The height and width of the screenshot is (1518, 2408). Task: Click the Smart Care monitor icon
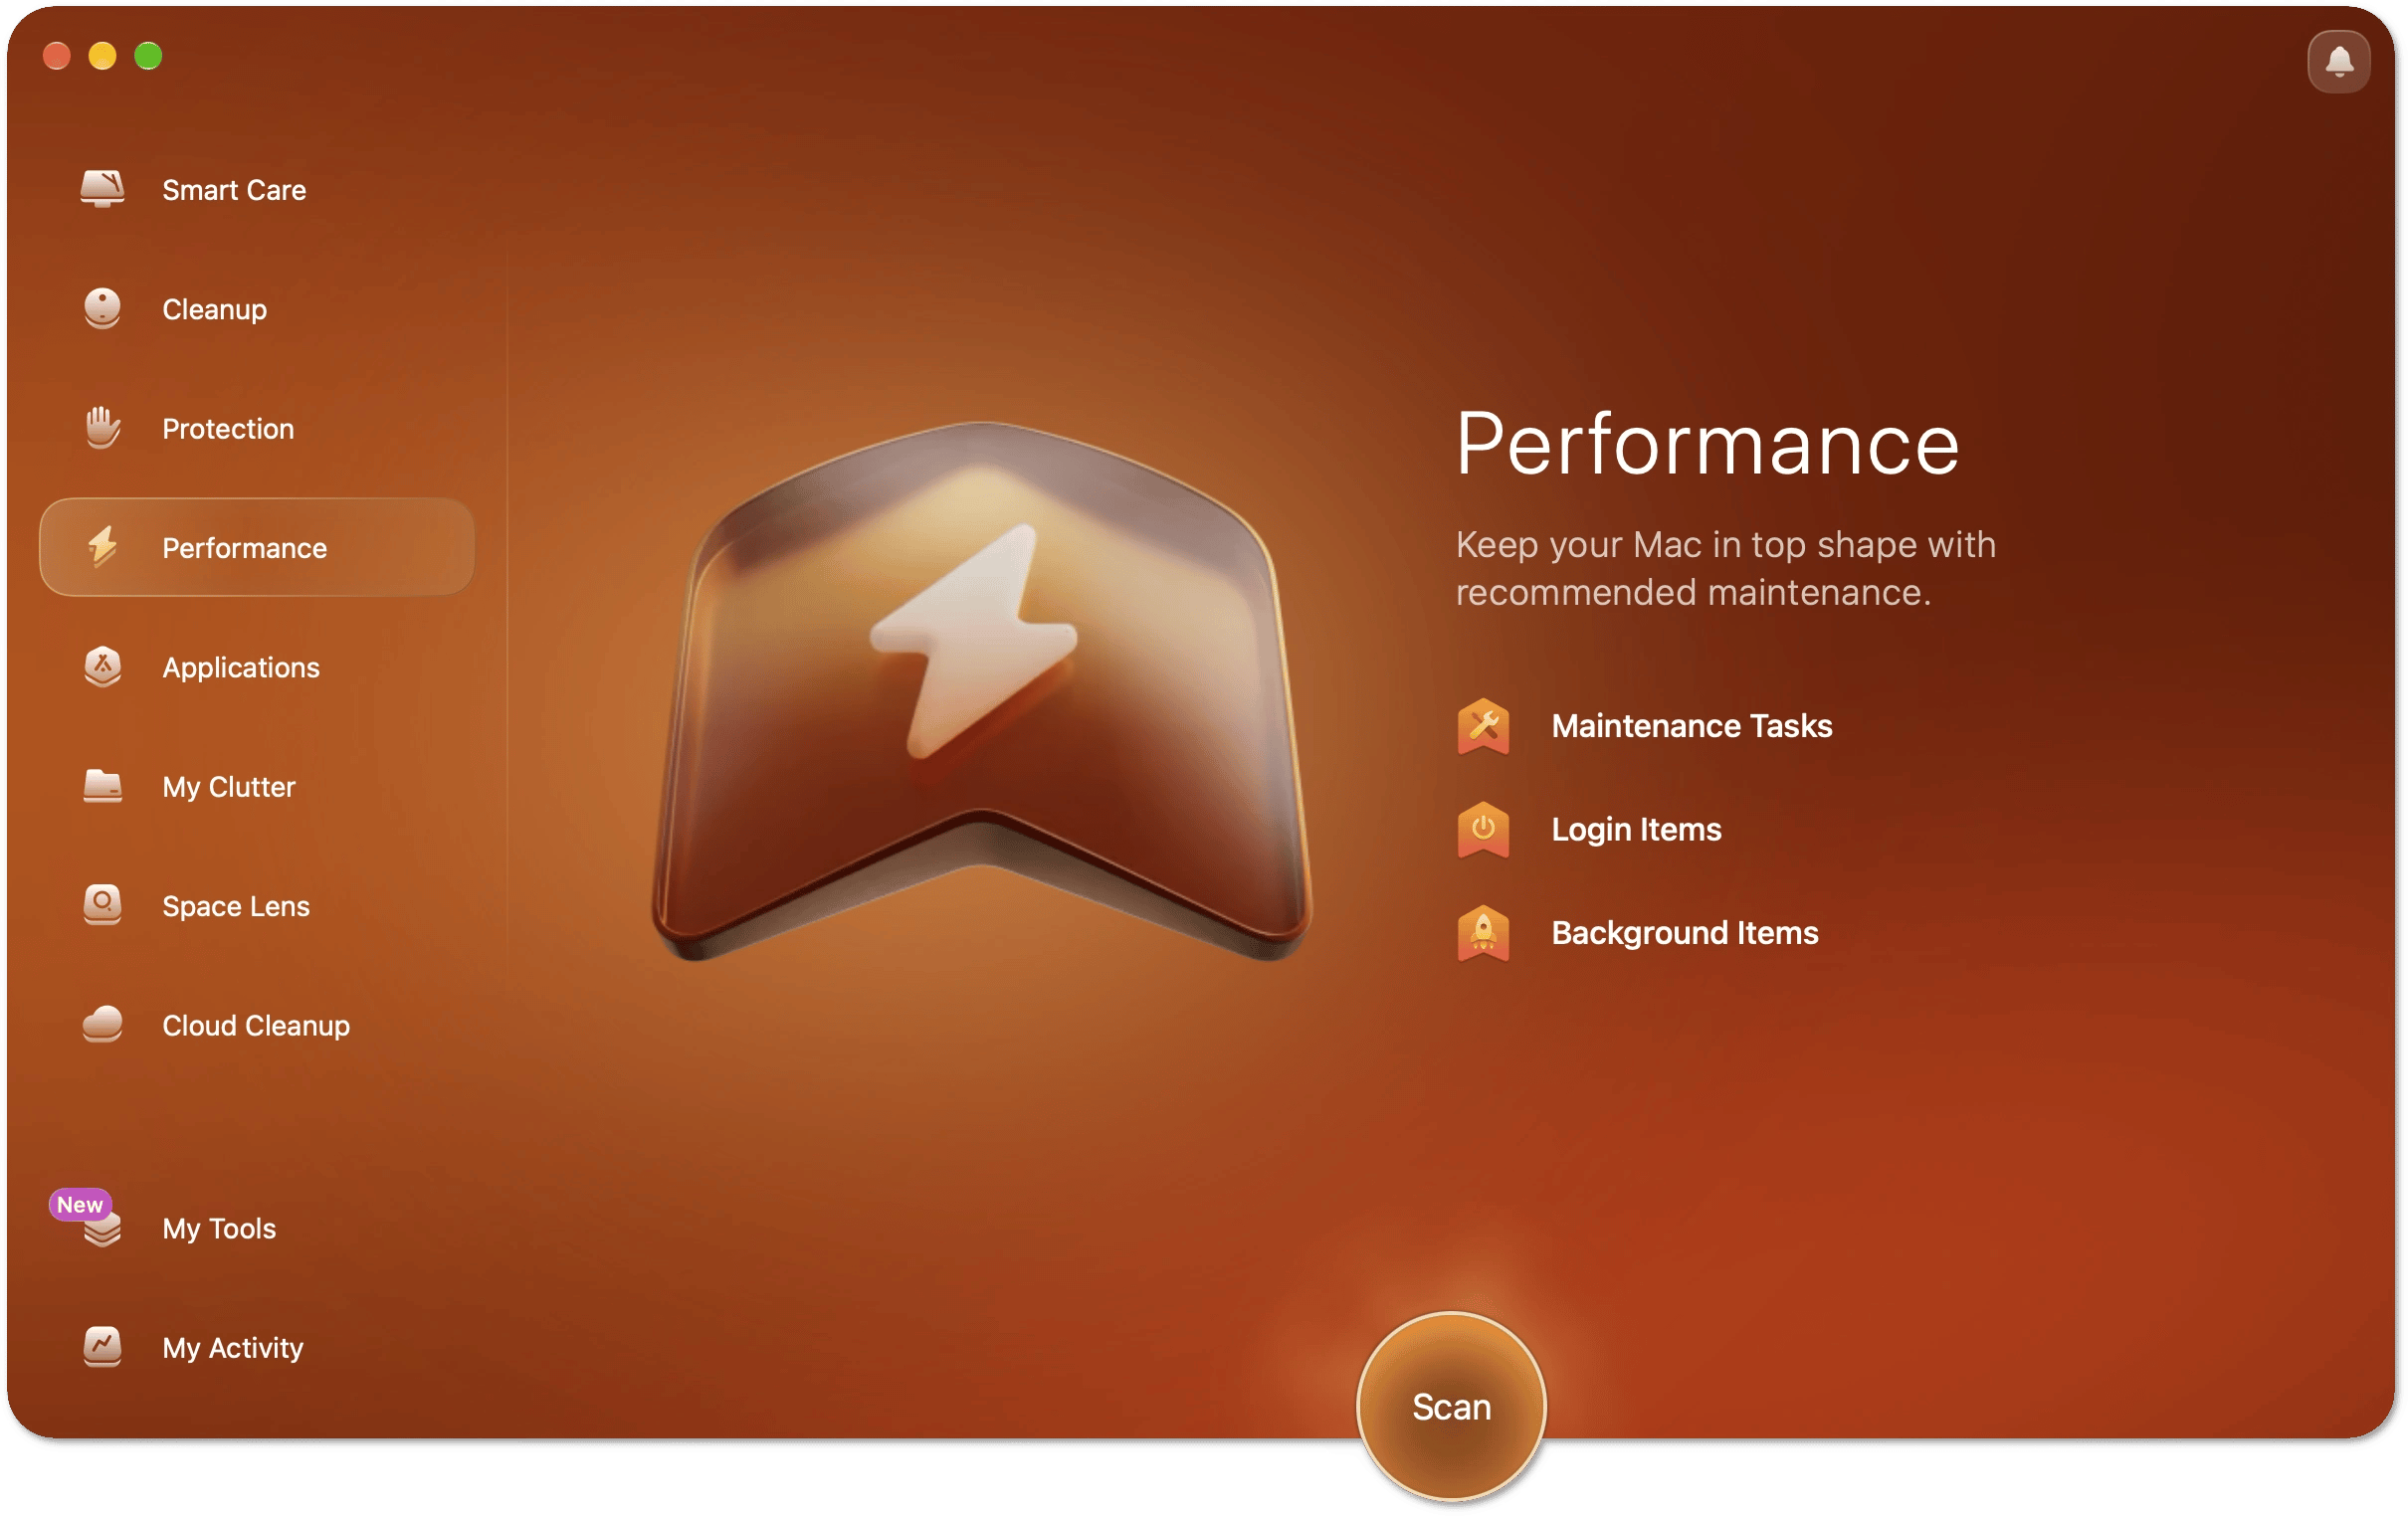102,189
